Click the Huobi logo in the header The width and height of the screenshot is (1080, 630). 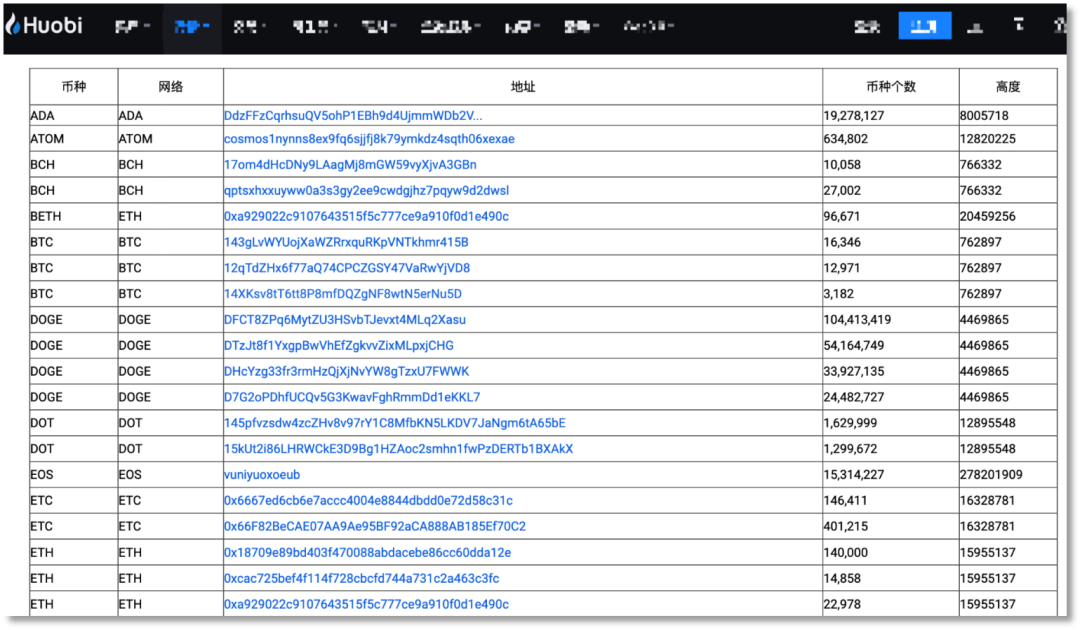pos(44,25)
